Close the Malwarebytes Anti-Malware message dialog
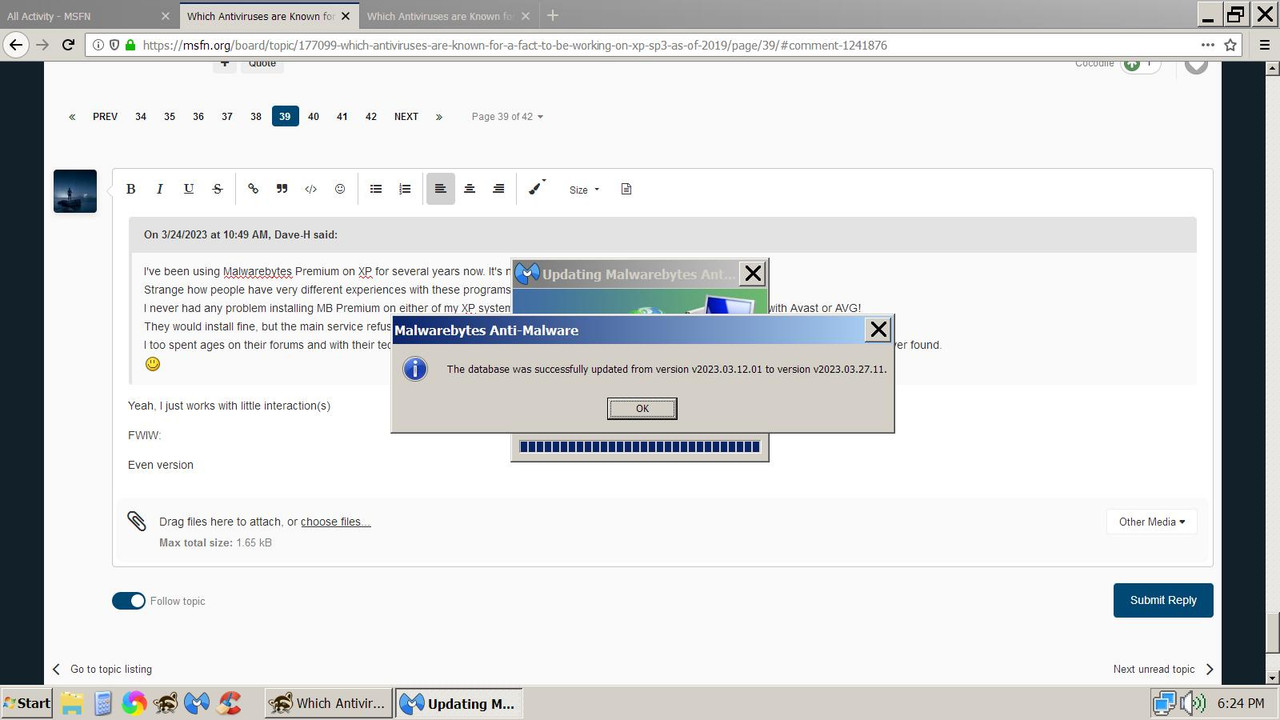Screen dimensions: 1280x720 878,329
